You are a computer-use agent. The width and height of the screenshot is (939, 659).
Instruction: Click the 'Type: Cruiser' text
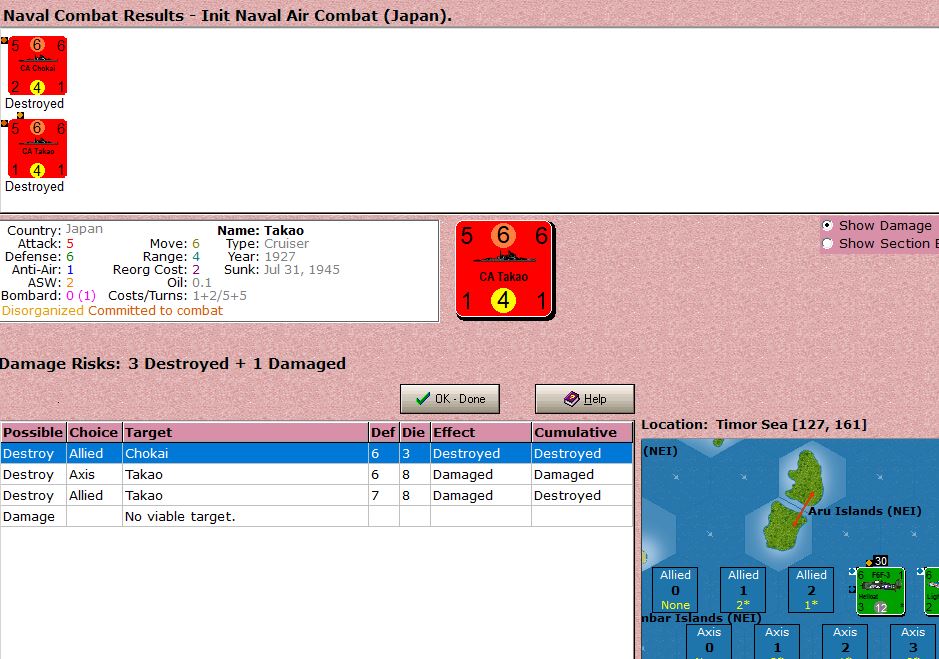coord(267,244)
